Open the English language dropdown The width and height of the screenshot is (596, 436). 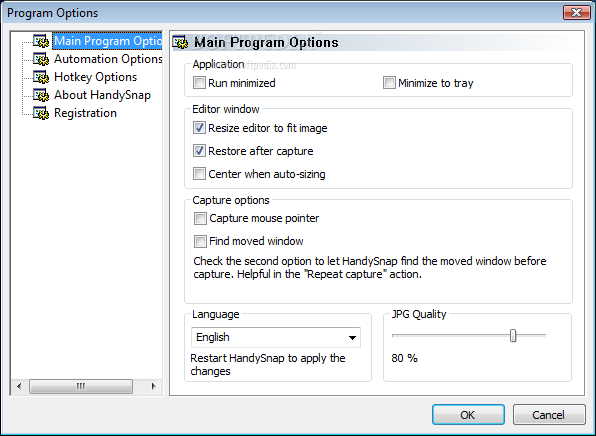point(276,337)
